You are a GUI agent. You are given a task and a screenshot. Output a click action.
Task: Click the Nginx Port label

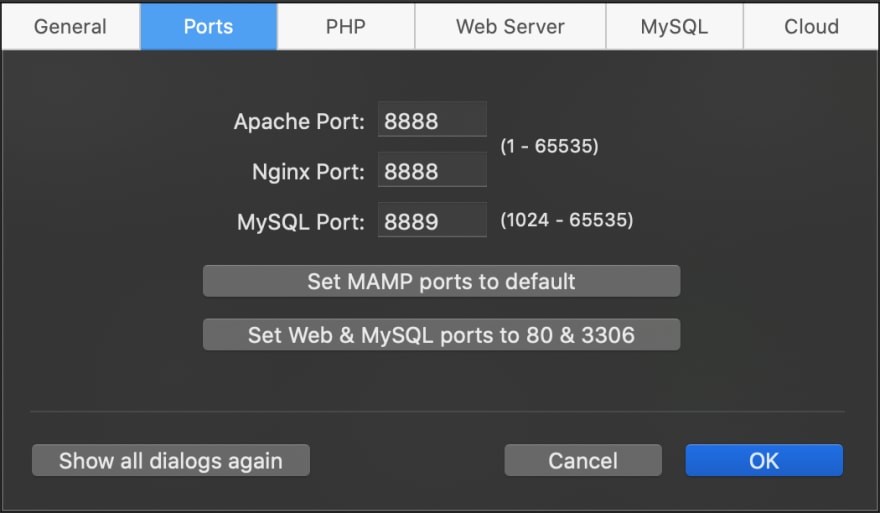pyautogui.click(x=308, y=172)
